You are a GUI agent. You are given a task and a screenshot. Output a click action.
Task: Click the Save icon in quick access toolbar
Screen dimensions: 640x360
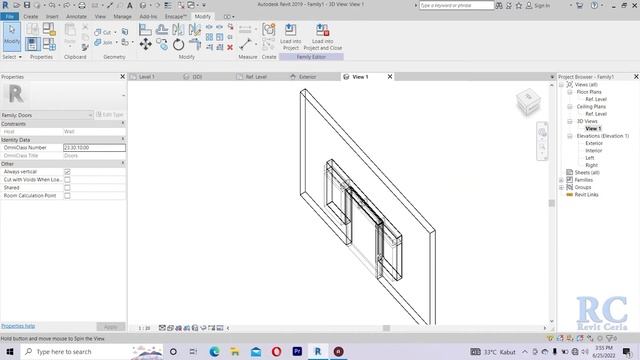tap(27, 5)
